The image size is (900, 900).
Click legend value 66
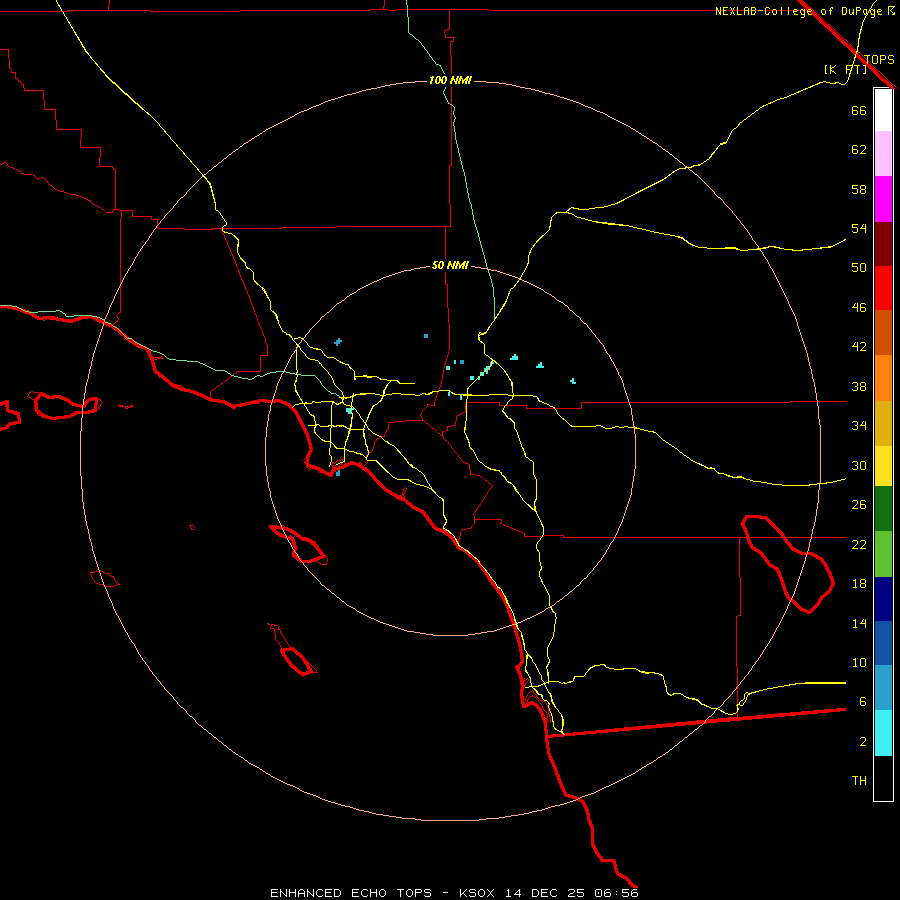pos(859,110)
